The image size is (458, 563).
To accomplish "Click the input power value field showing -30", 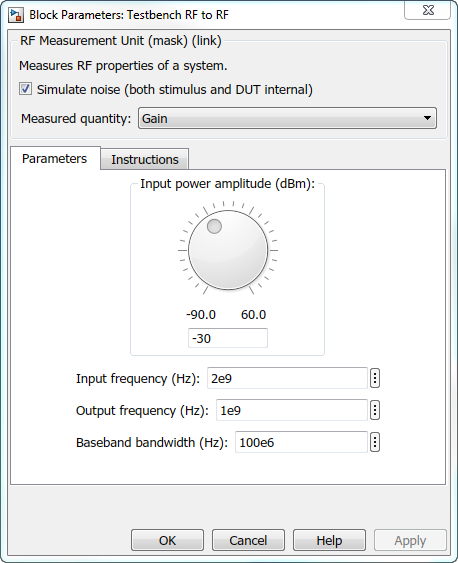I will (228, 338).
